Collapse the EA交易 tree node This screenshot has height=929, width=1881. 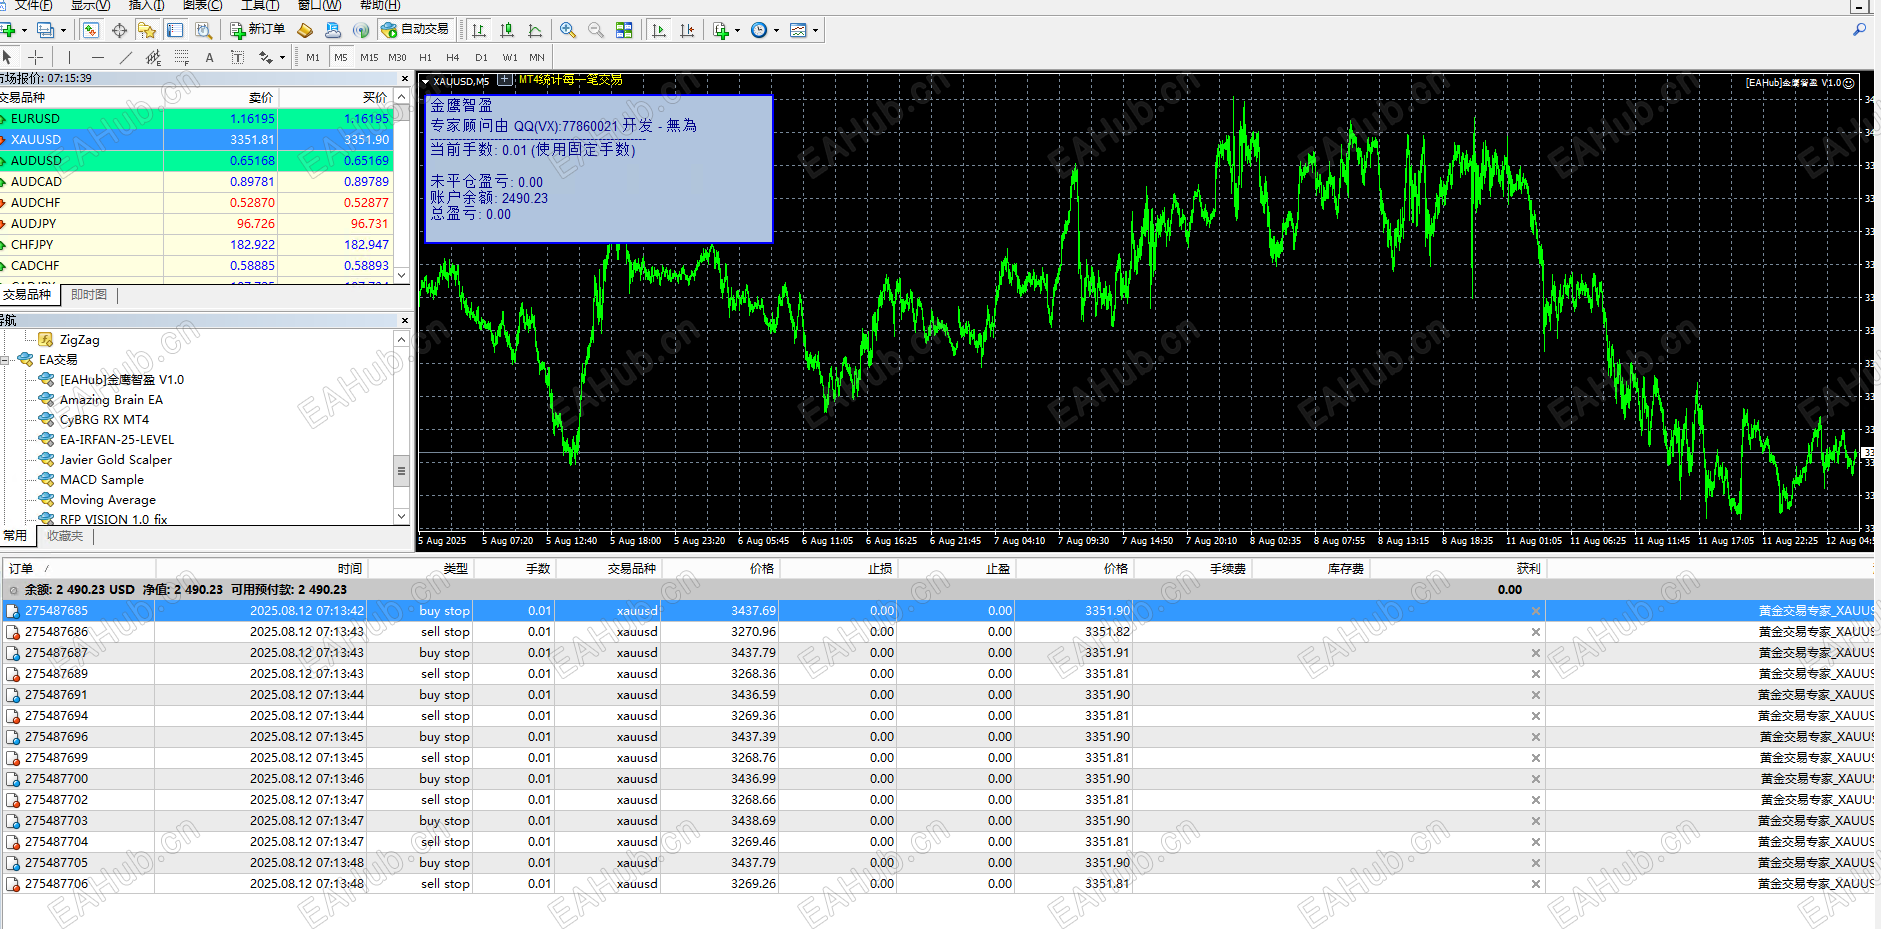6,360
